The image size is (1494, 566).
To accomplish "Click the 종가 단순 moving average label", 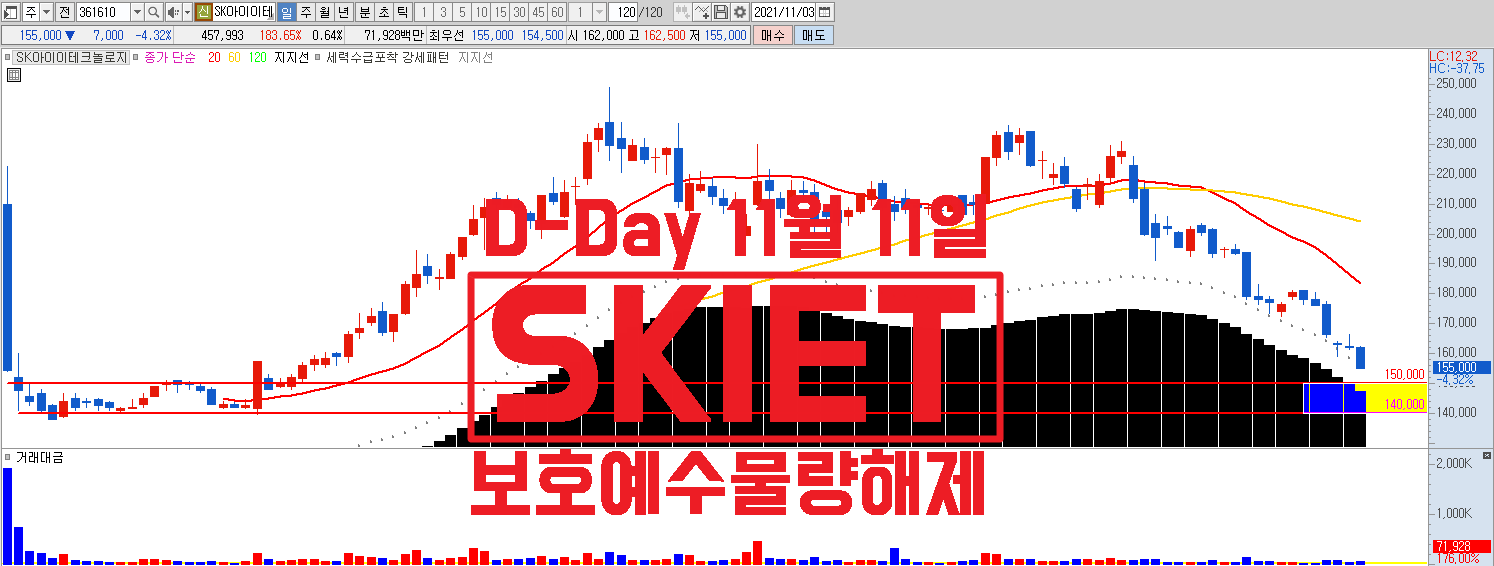I will coord(170,58).
